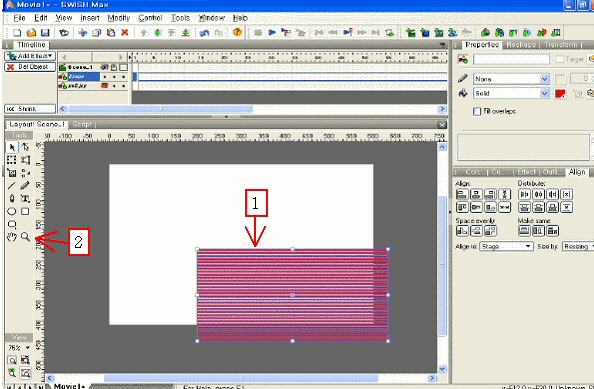Click Align left icon in Align panel
The image size is (594, 389).
(462, 194)
